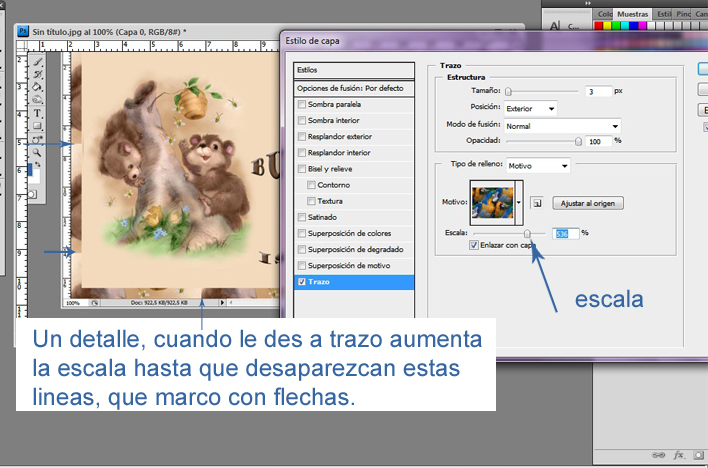
Task: Switch to the Pinceles panel tab
Action: pyautogui.click(x=683, y=14)
